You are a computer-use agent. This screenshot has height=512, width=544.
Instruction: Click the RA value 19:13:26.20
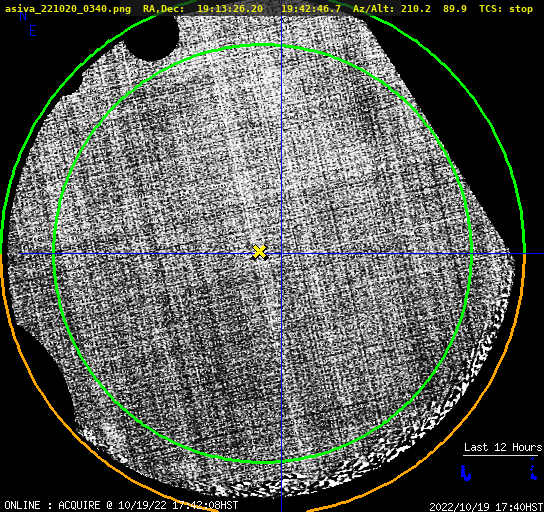pyautogui.click(x=230, y=9)
